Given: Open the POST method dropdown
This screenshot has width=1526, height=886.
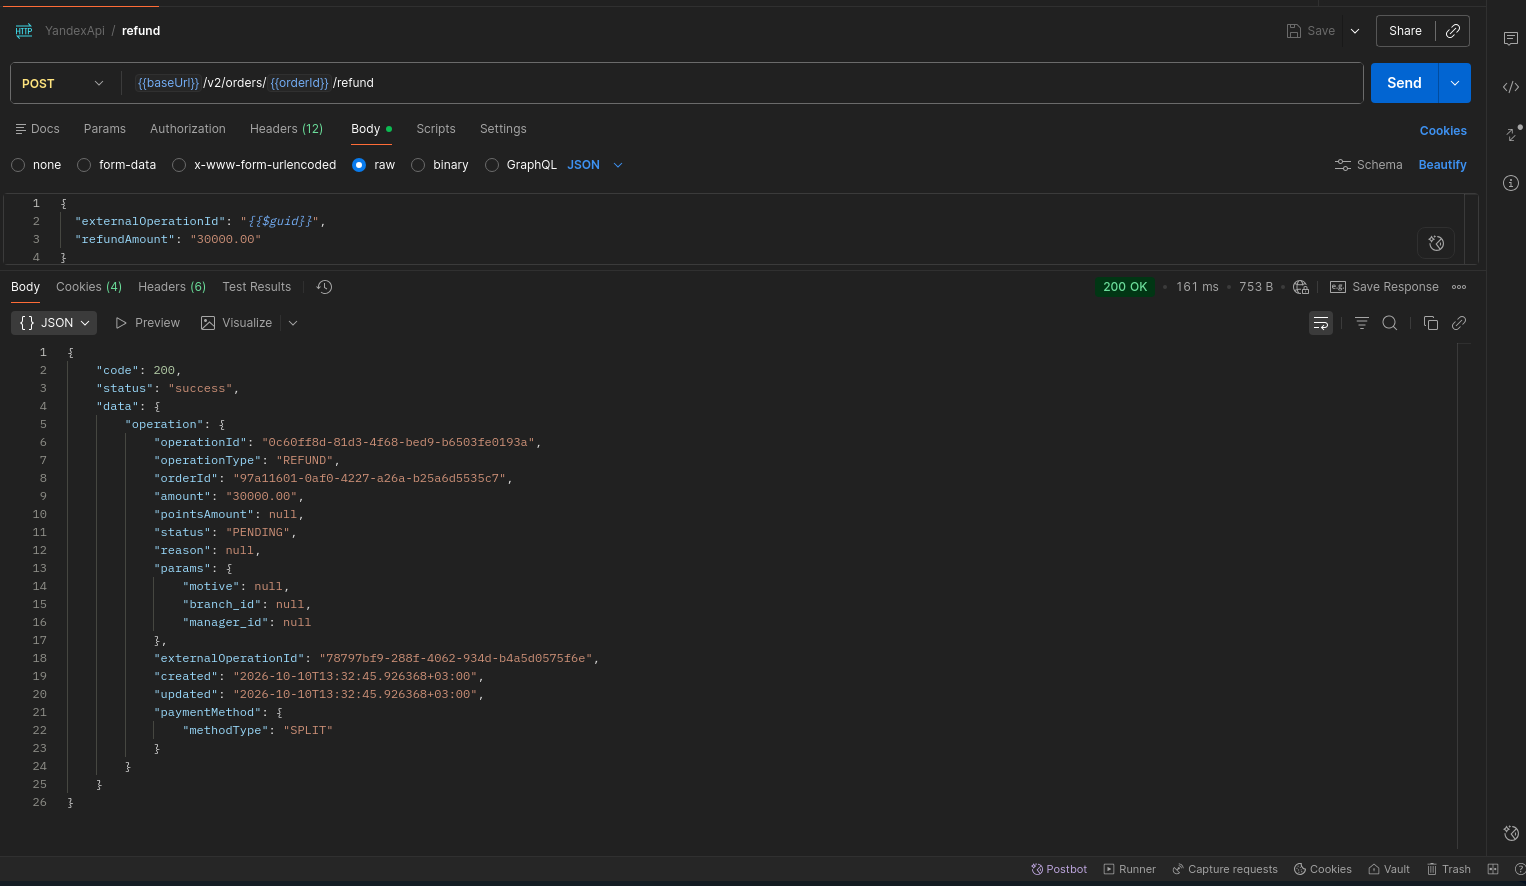Looking at the screenshot, I should tap(63, 83).
